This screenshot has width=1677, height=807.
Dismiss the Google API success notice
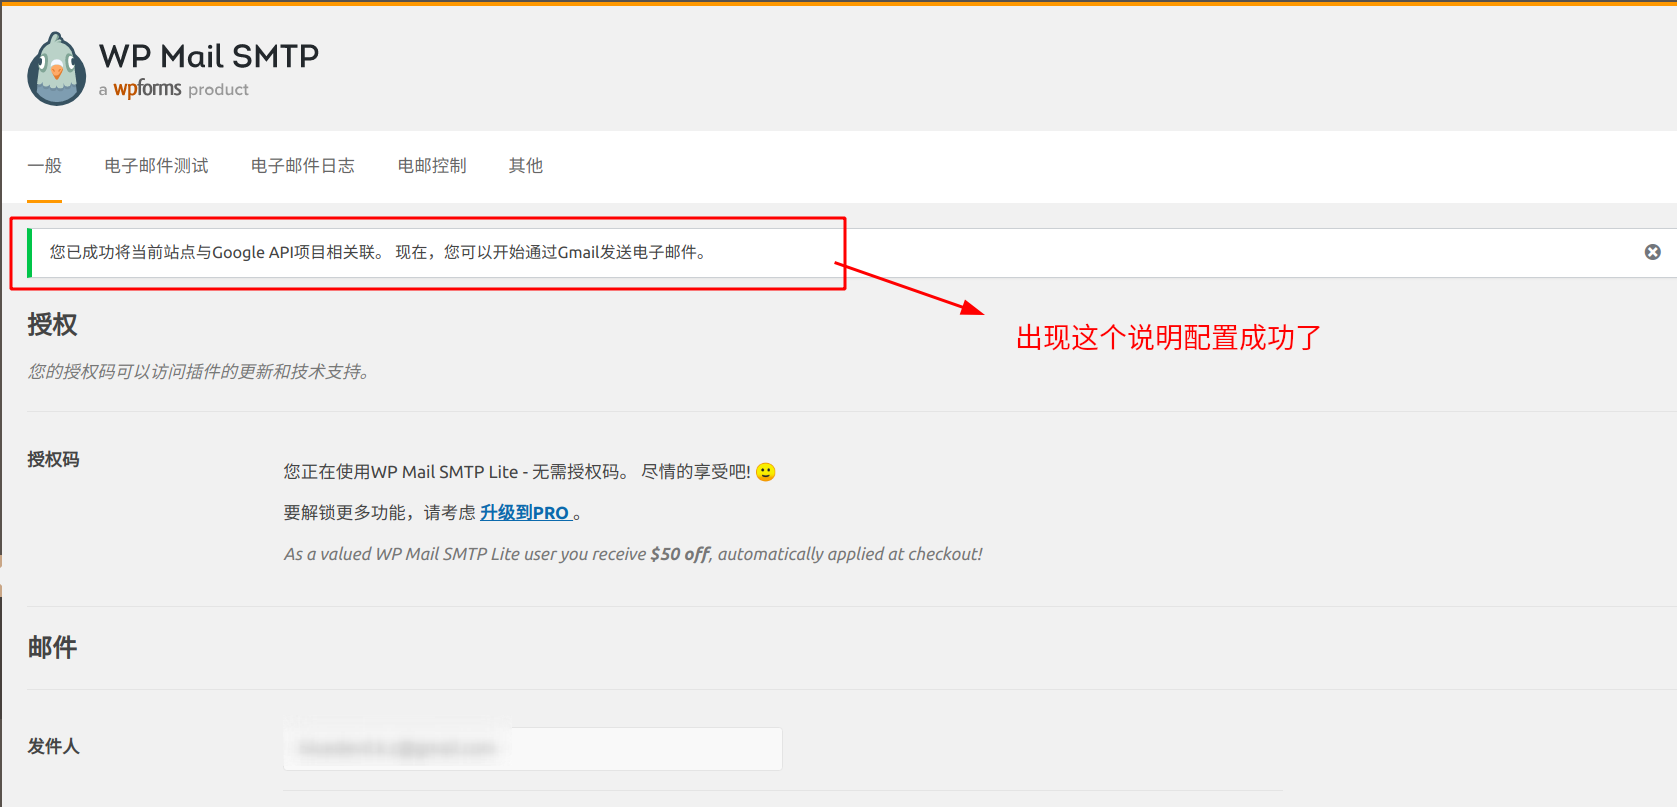point(1653,252)
